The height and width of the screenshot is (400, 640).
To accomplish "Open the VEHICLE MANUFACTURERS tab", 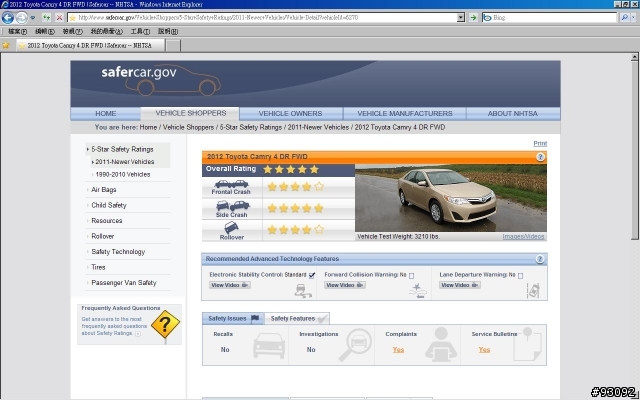I will tap(404, 113).
